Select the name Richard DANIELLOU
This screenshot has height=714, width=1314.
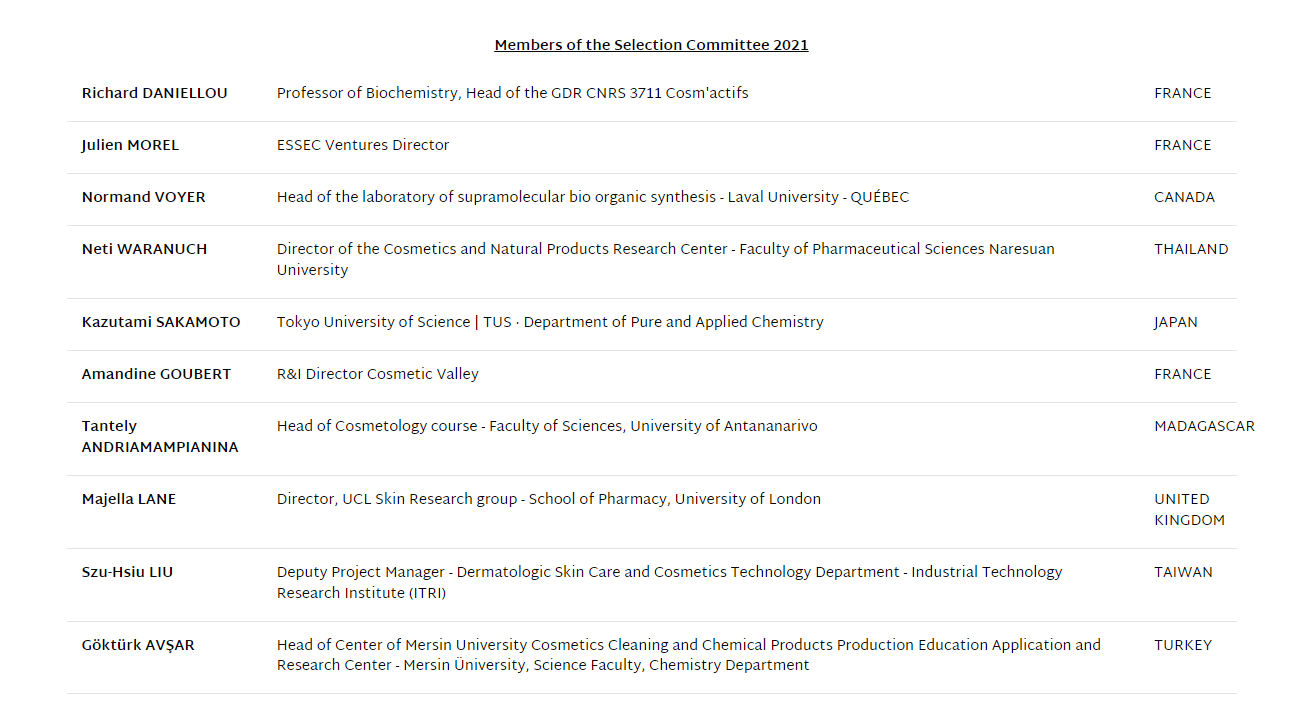154,93
